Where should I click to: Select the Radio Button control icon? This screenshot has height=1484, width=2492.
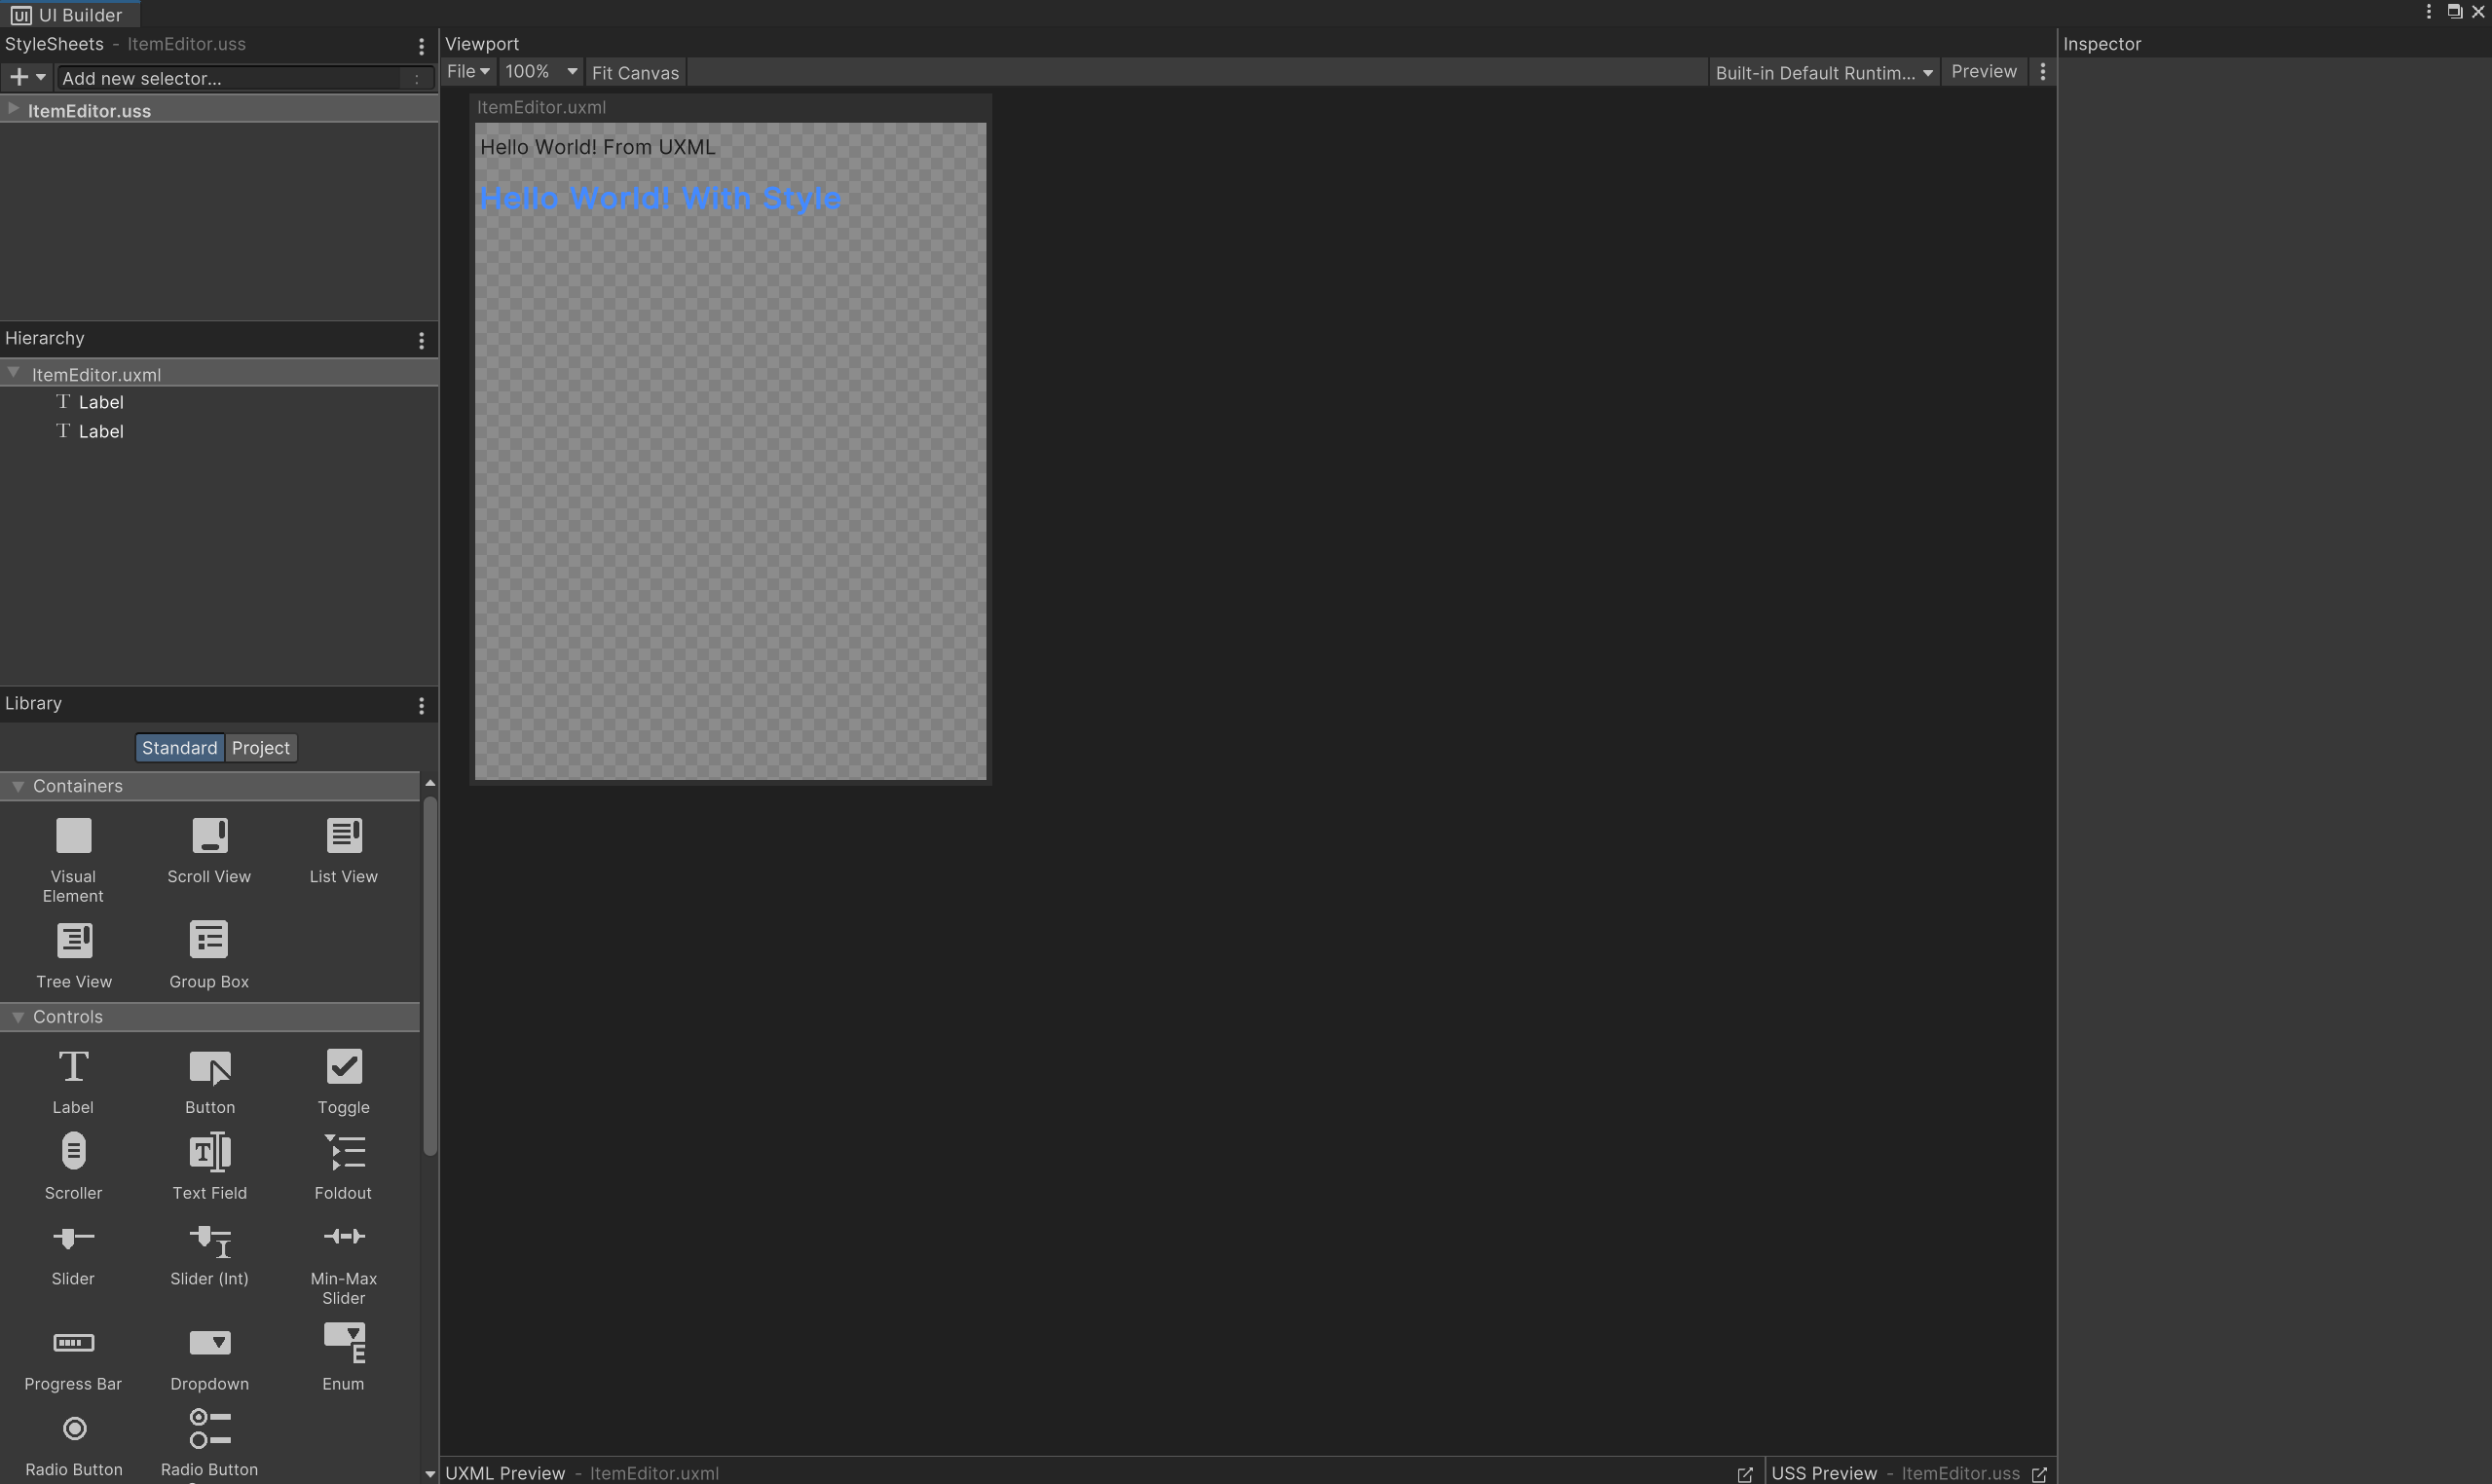point(74,1429)
